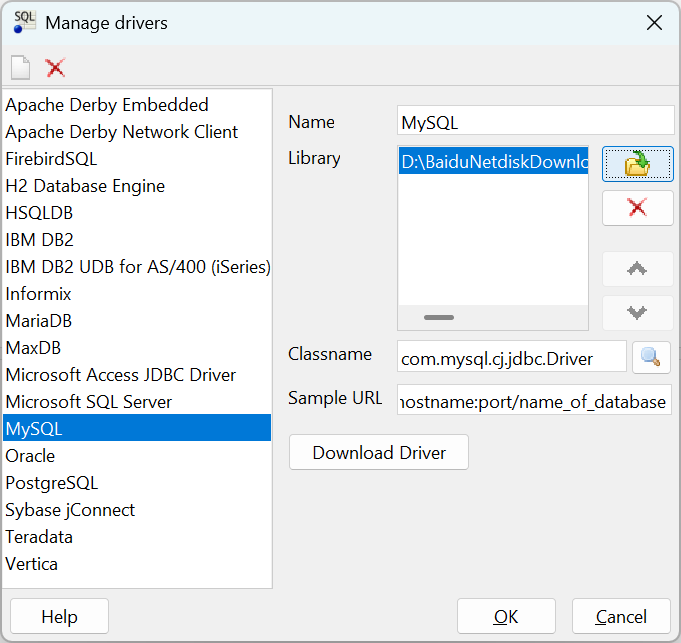This screenshot has height=643, width=681.
Task: Click the highlighted MySQL driver row
Action: [137, 428]
